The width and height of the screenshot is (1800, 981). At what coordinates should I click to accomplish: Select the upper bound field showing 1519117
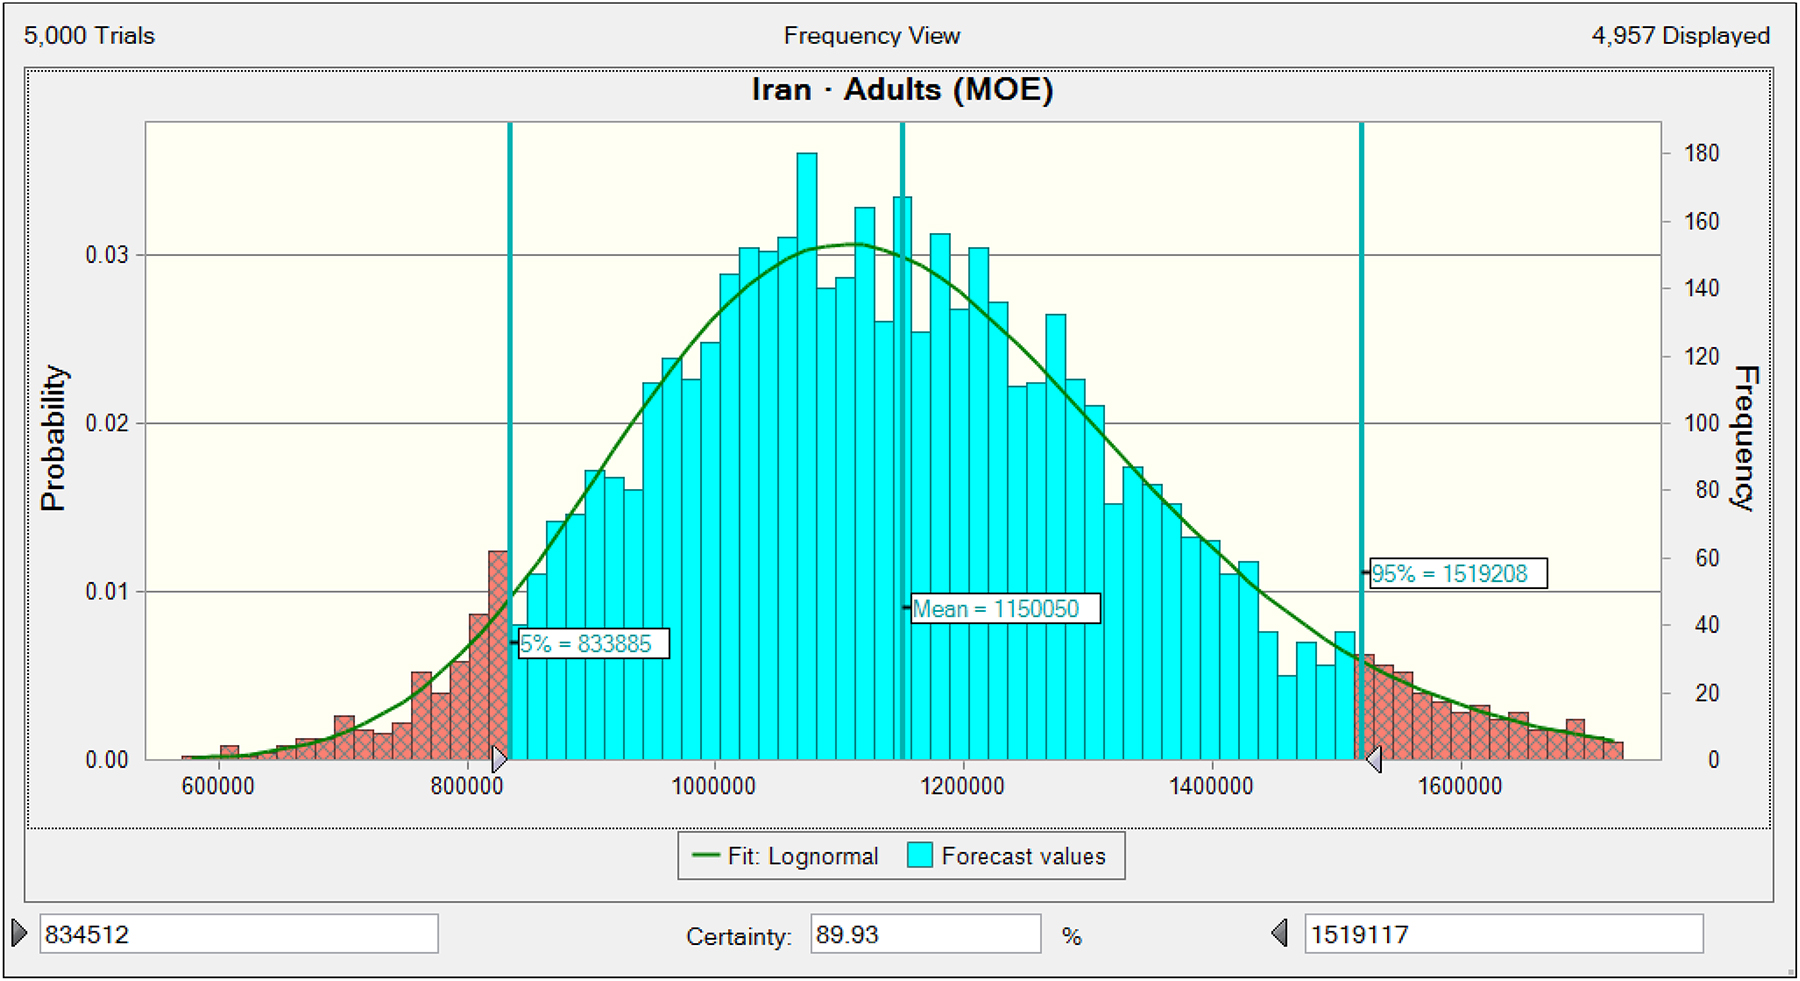1502,934
